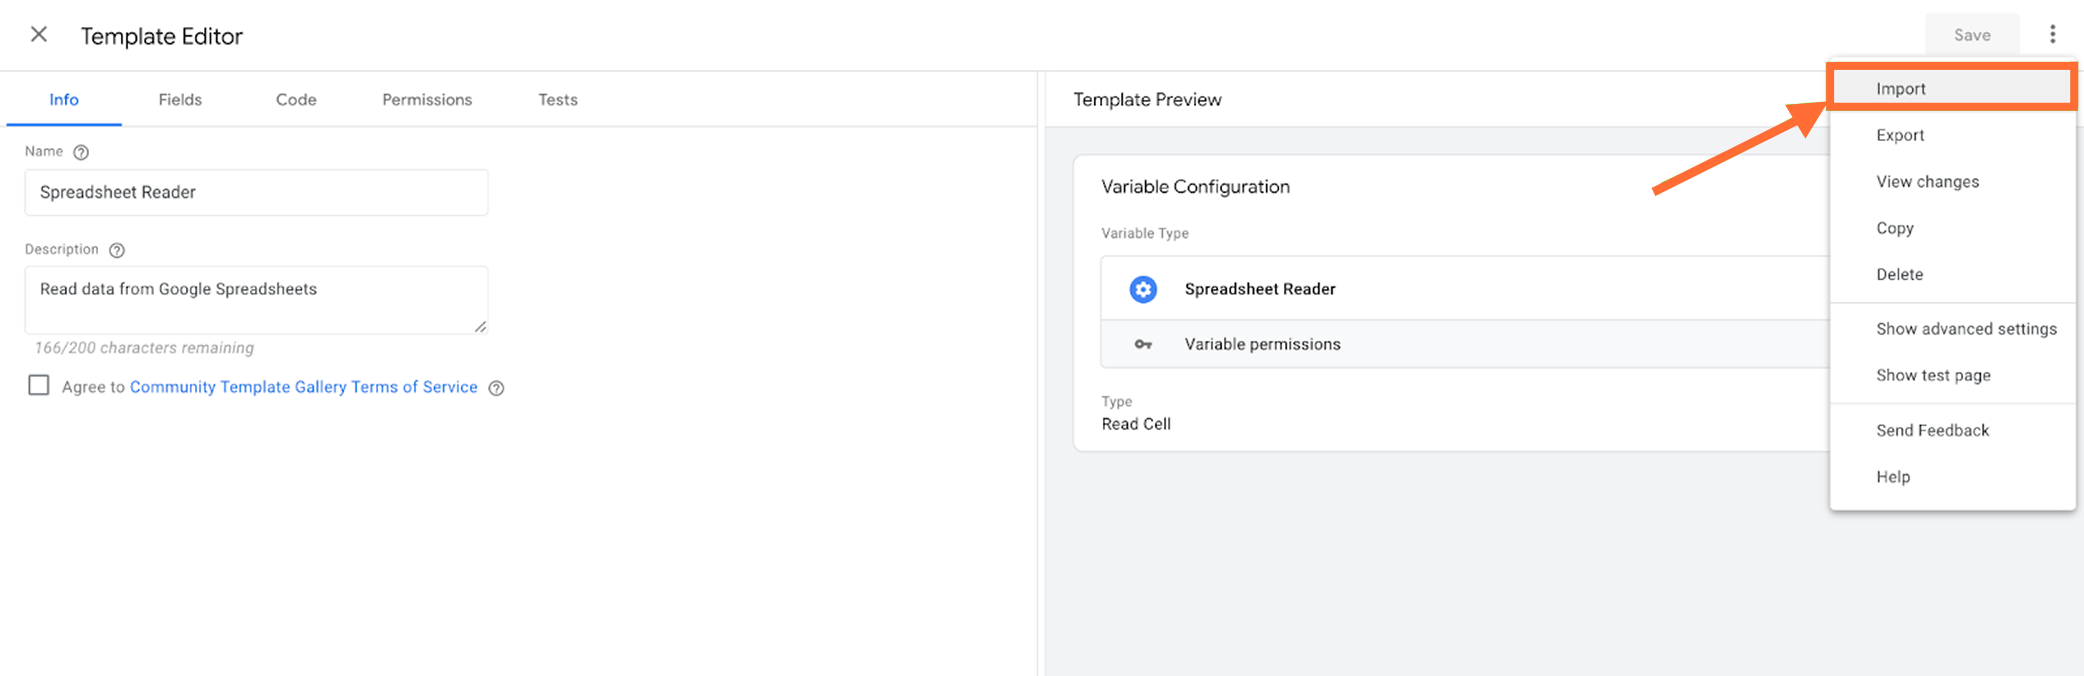Select Send Feedback in the menu
Screen dimensions: 2084x676
1952,430
